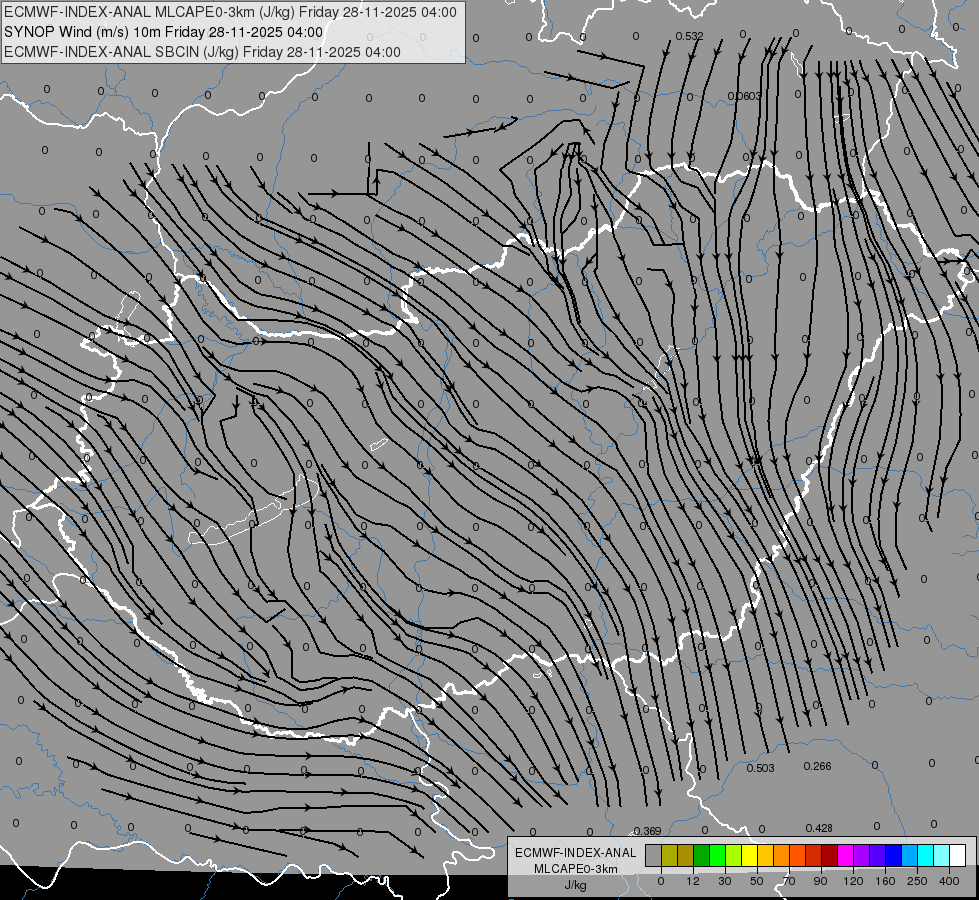Click the legend tick label 160
This screenshot has width=979, height=900.
[x=885, y=881]
